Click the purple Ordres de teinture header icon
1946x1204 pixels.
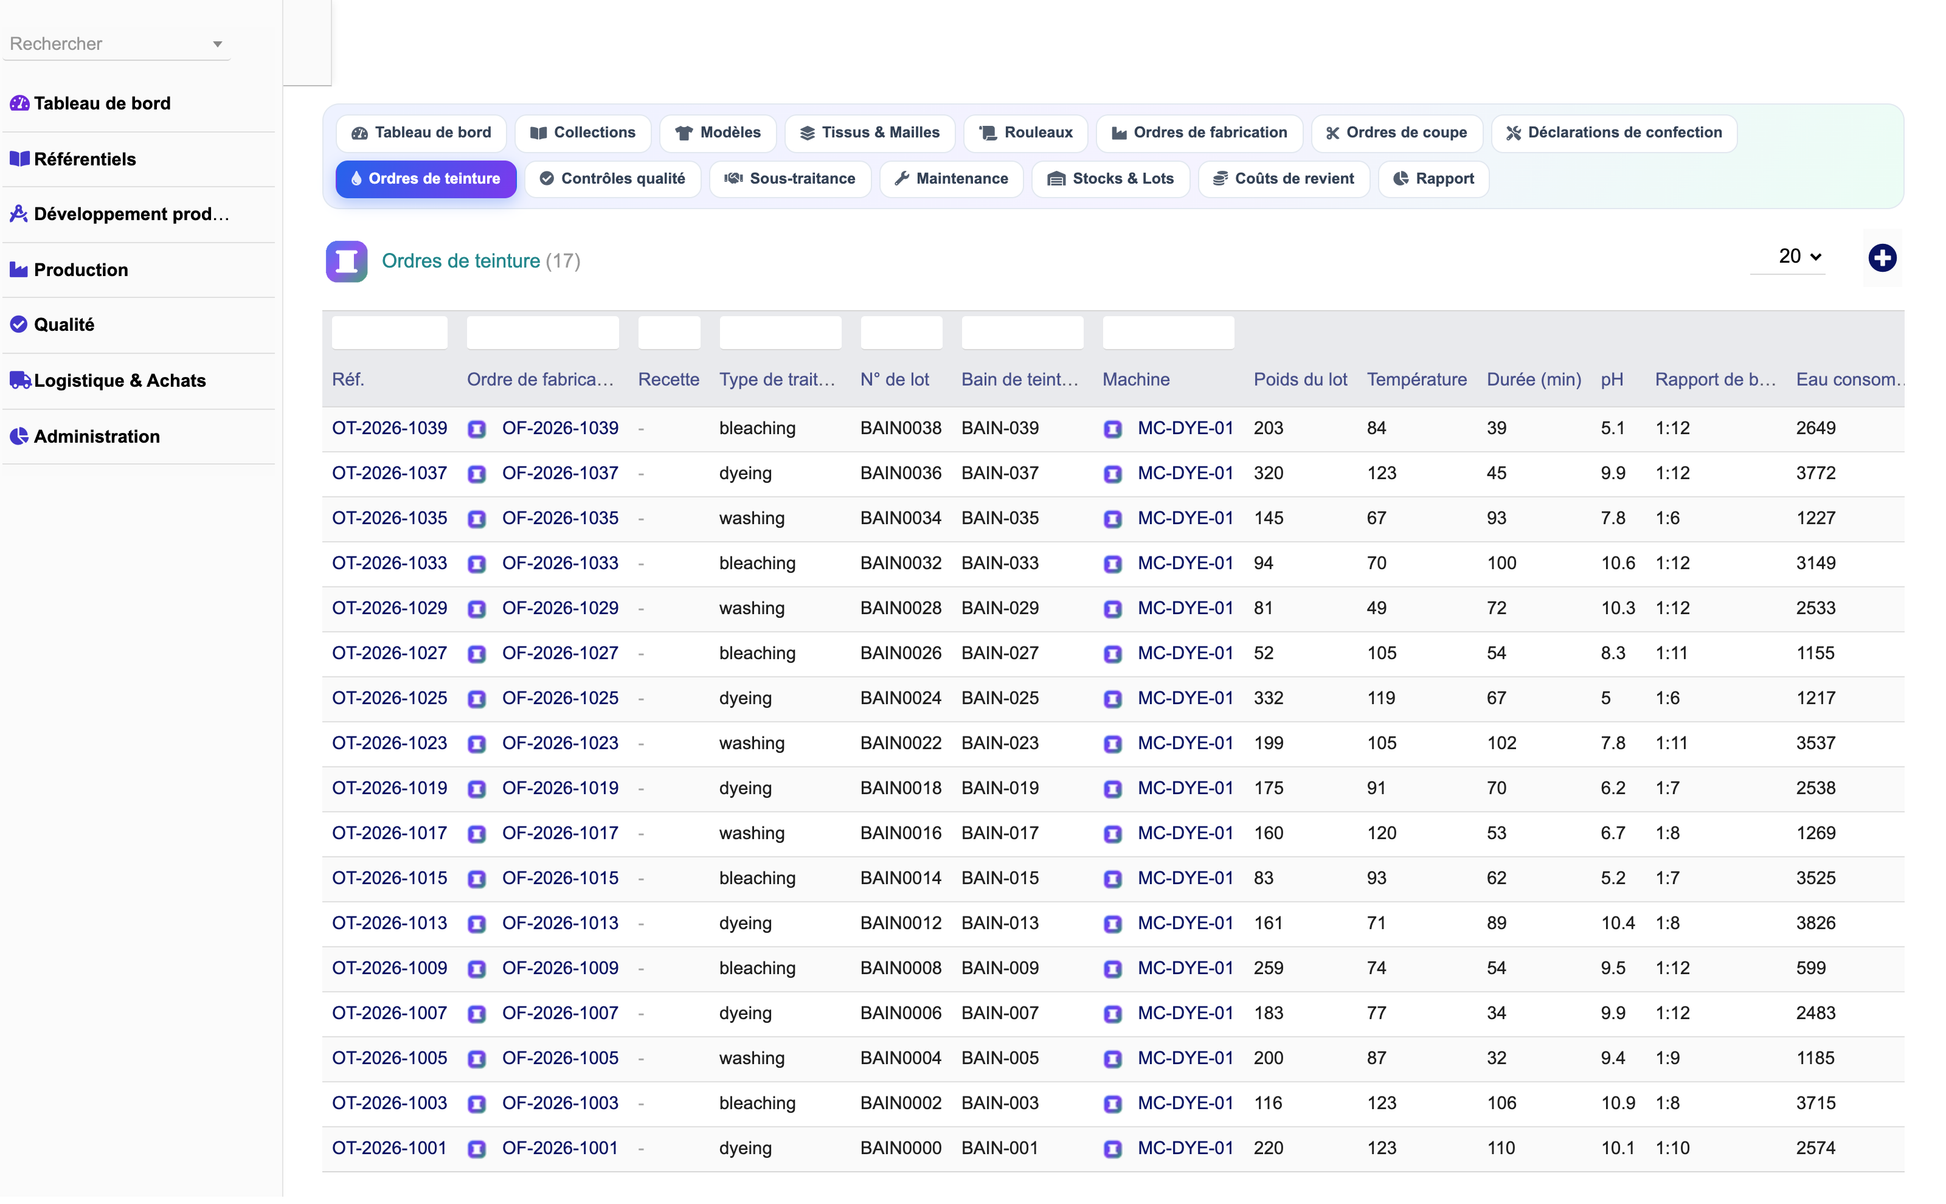pyautogui.click(x=346, y=261)
